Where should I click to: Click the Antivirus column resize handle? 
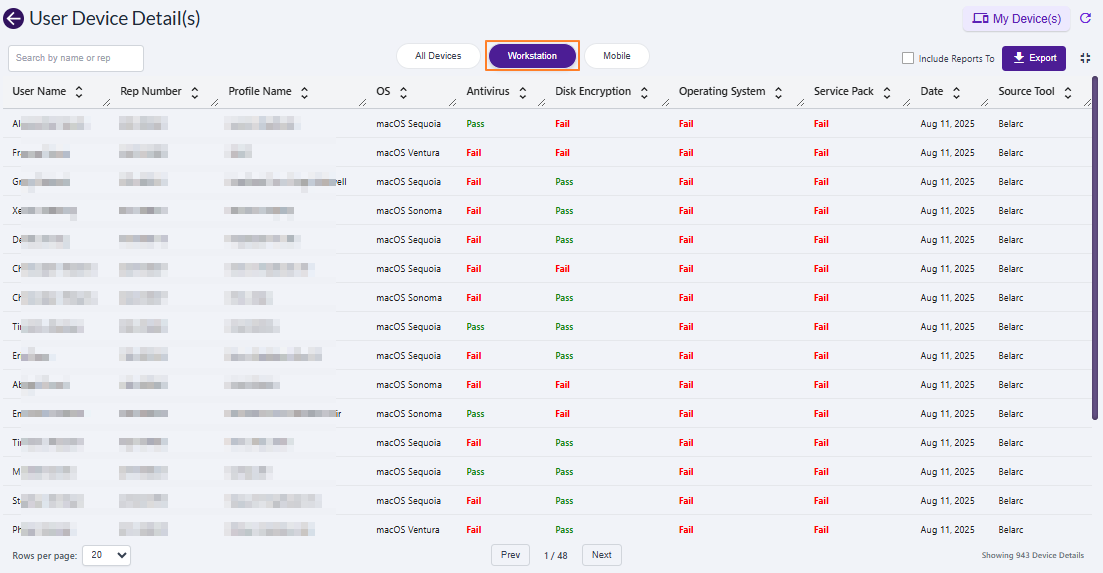pyautogui.click(x=541, y=103)
